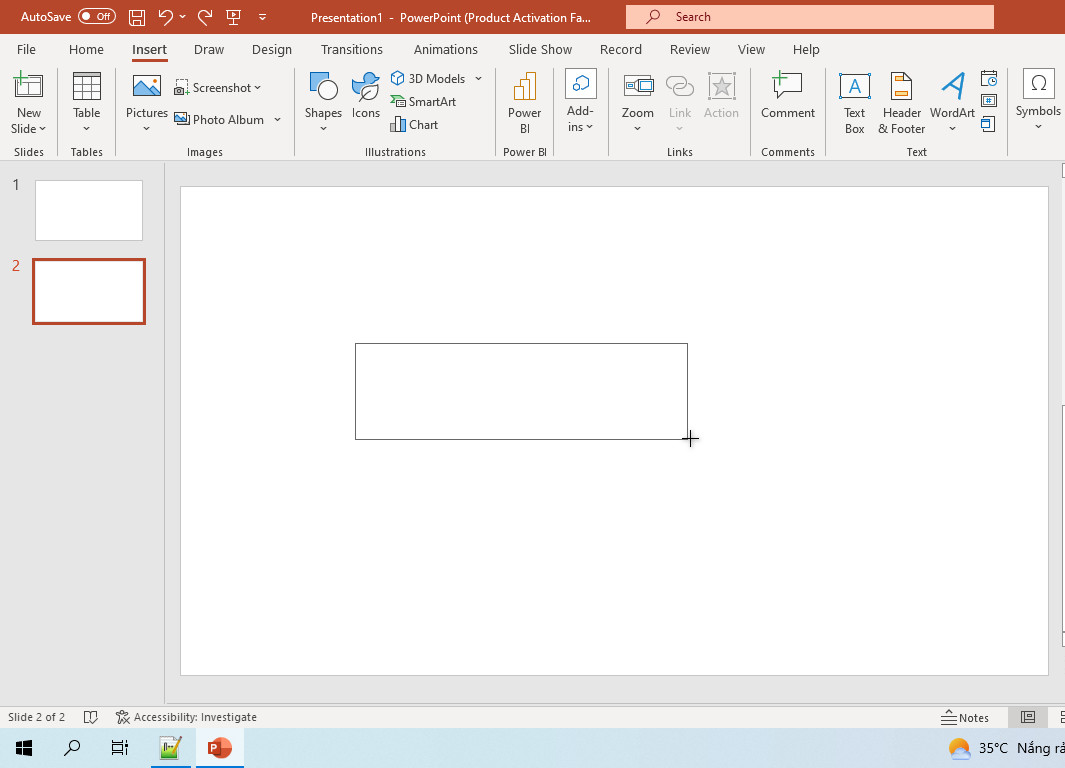Click the Search box in title bar

810,17
